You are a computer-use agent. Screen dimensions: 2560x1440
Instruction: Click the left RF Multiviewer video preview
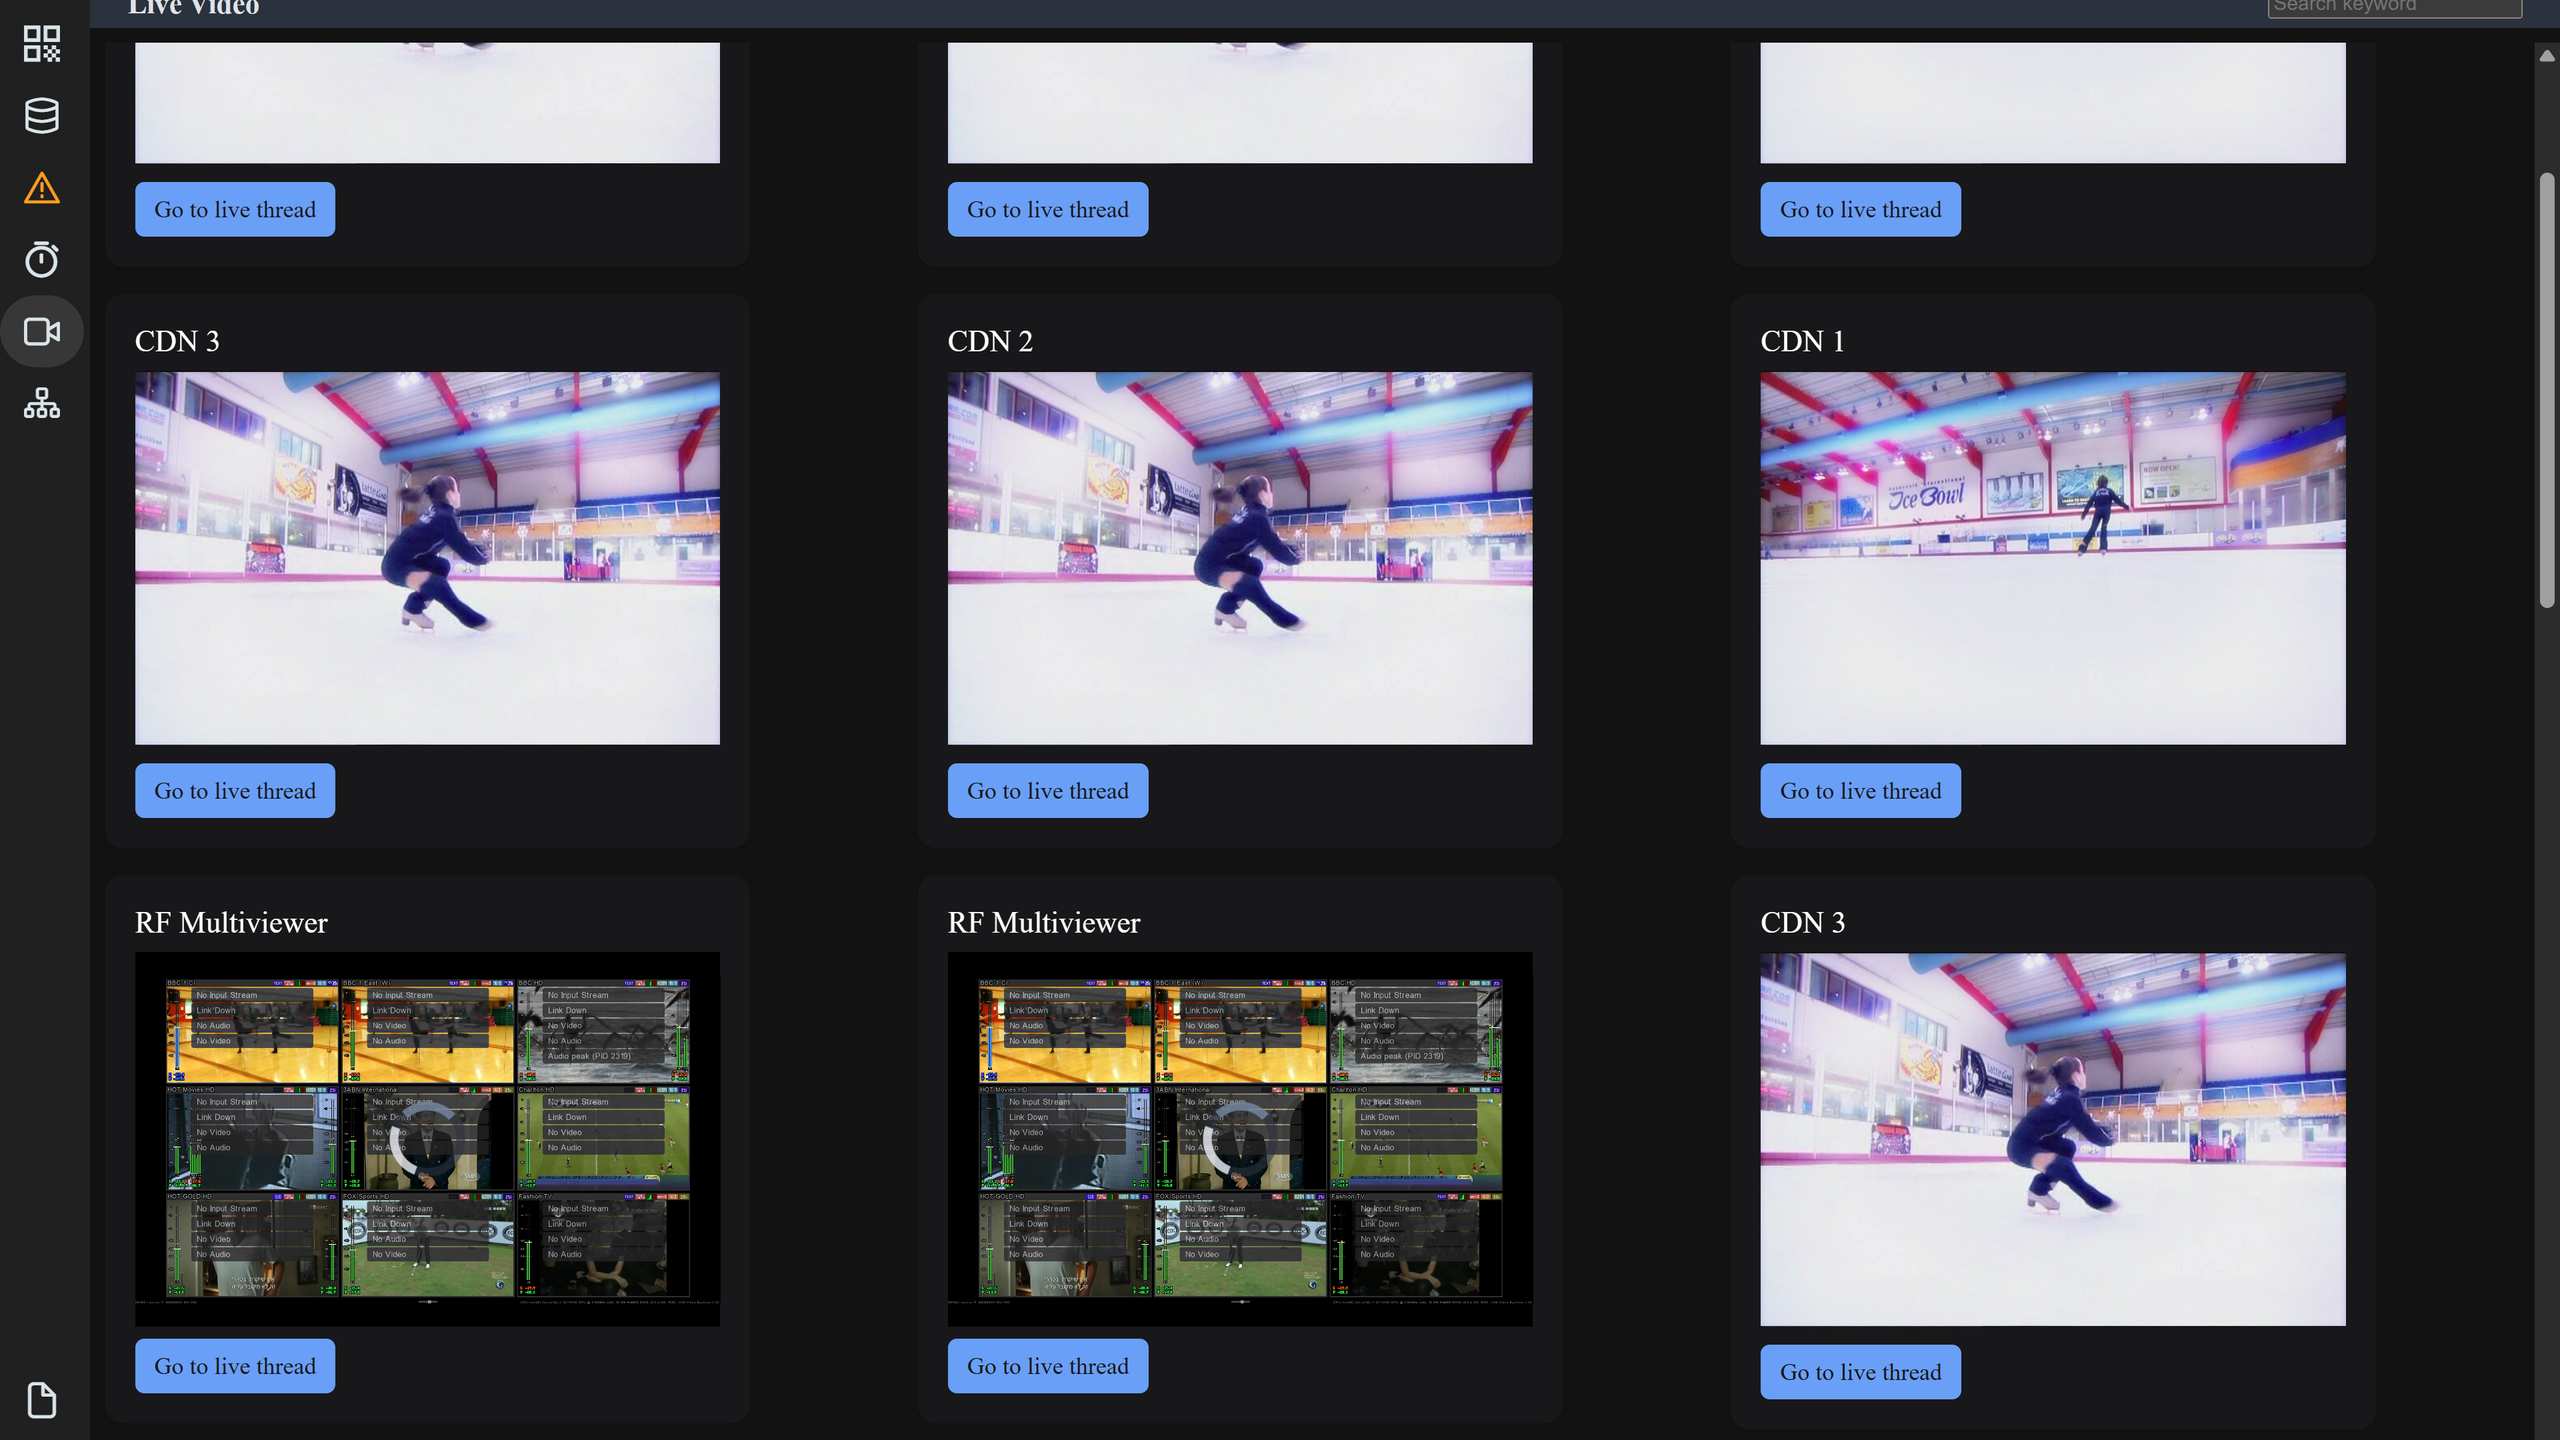427,1138
